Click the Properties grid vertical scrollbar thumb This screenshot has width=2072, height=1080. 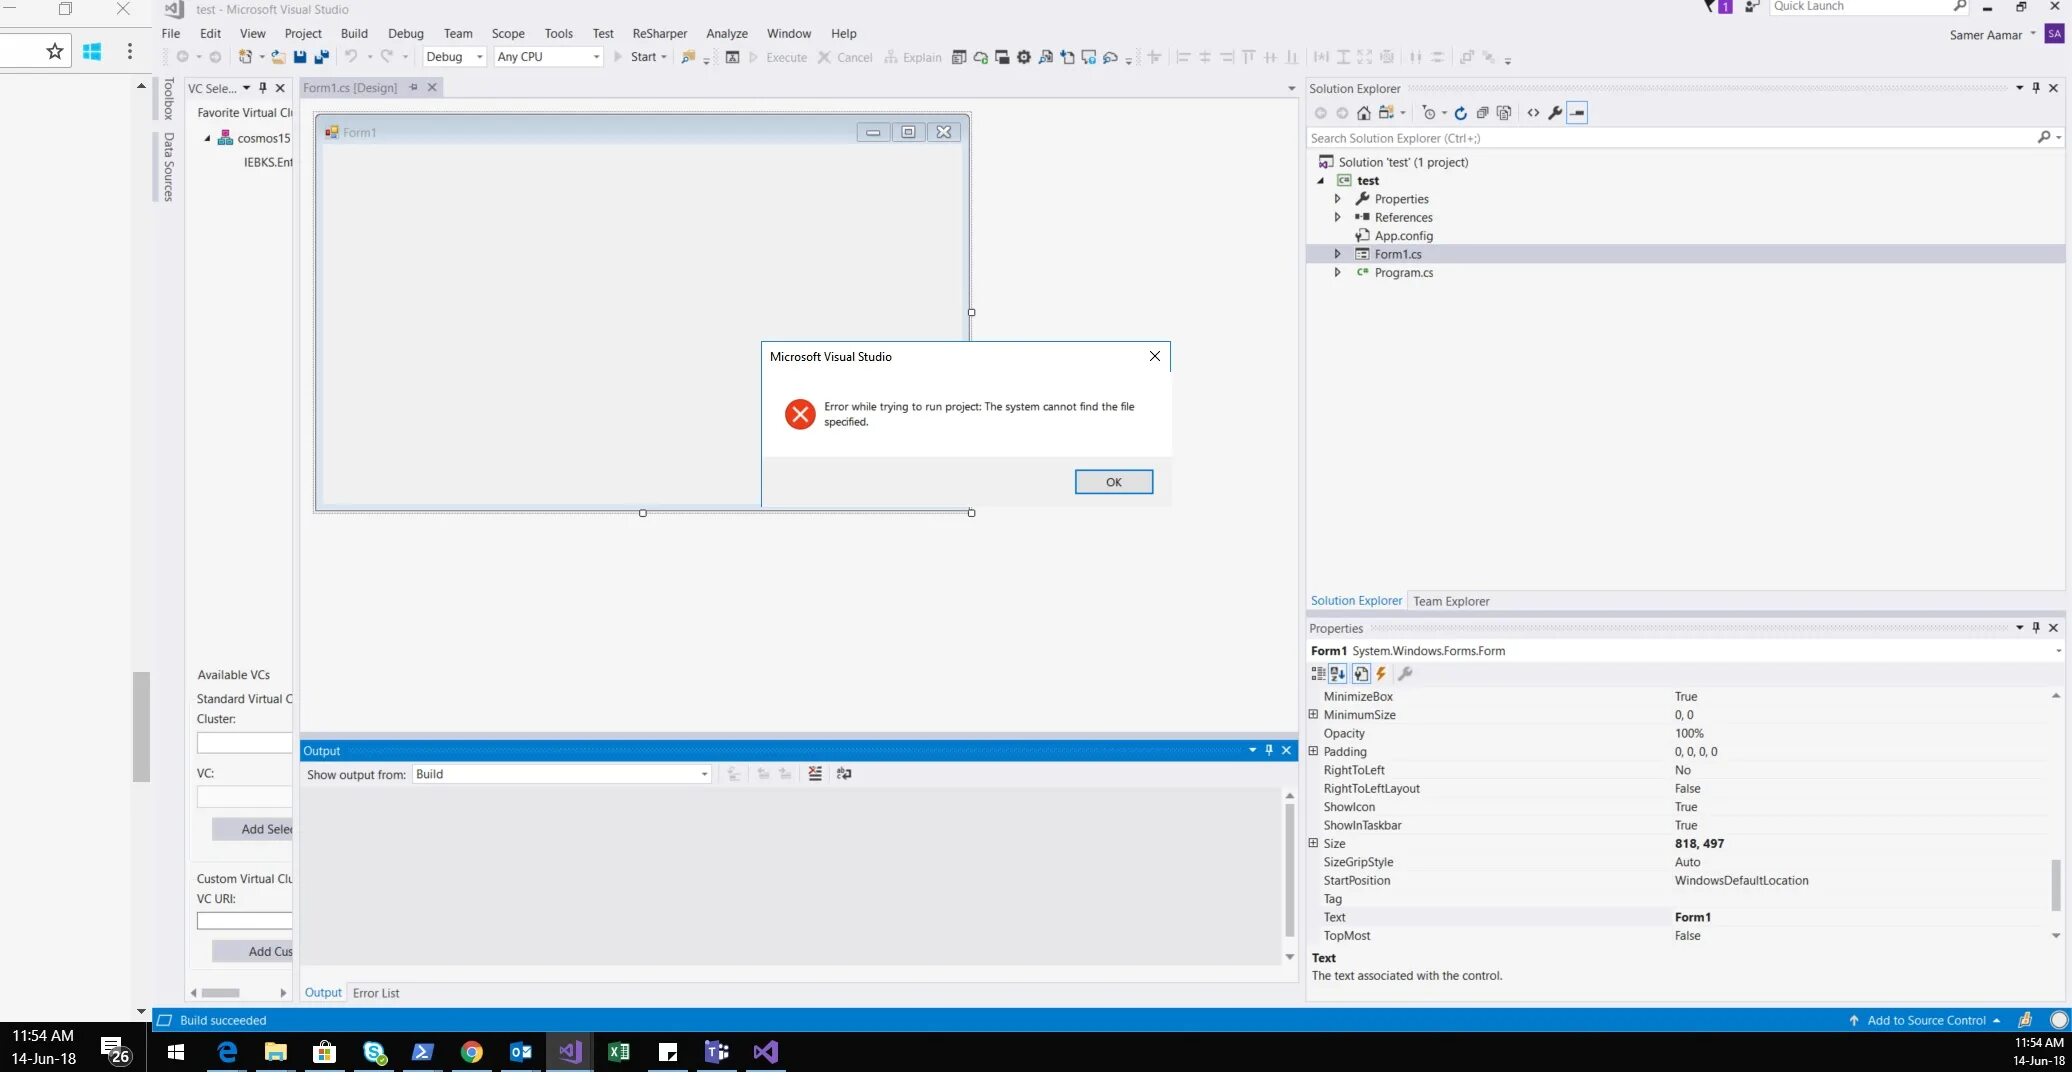(x=2056, y=884)
